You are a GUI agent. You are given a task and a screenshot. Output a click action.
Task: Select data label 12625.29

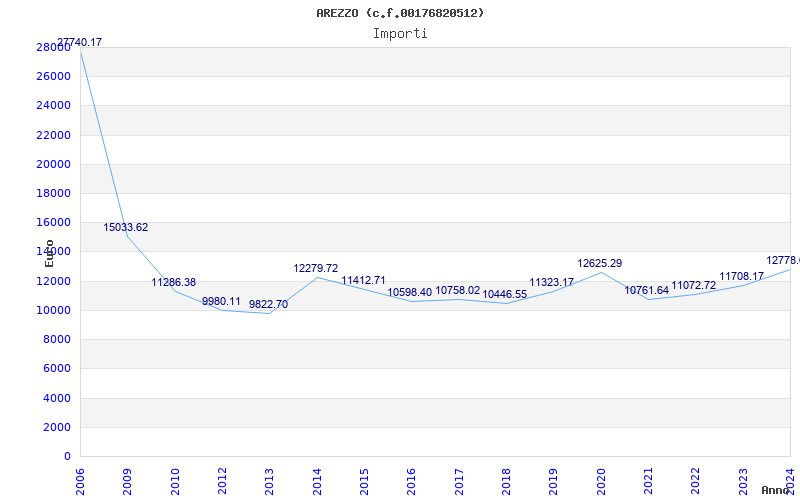(599, 264)
